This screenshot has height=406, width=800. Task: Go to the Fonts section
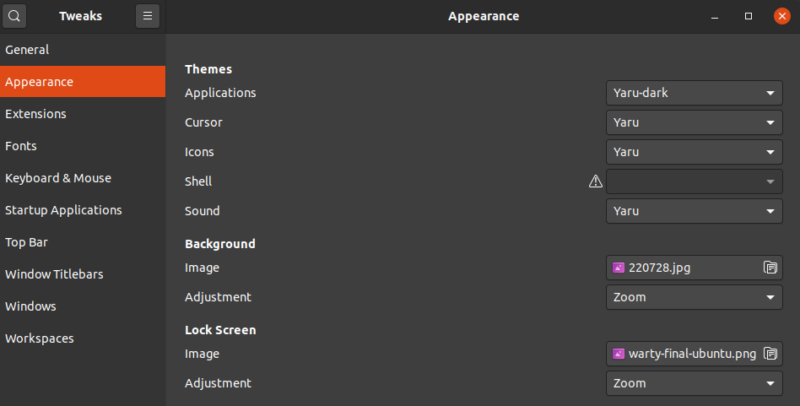pos(21,146)
